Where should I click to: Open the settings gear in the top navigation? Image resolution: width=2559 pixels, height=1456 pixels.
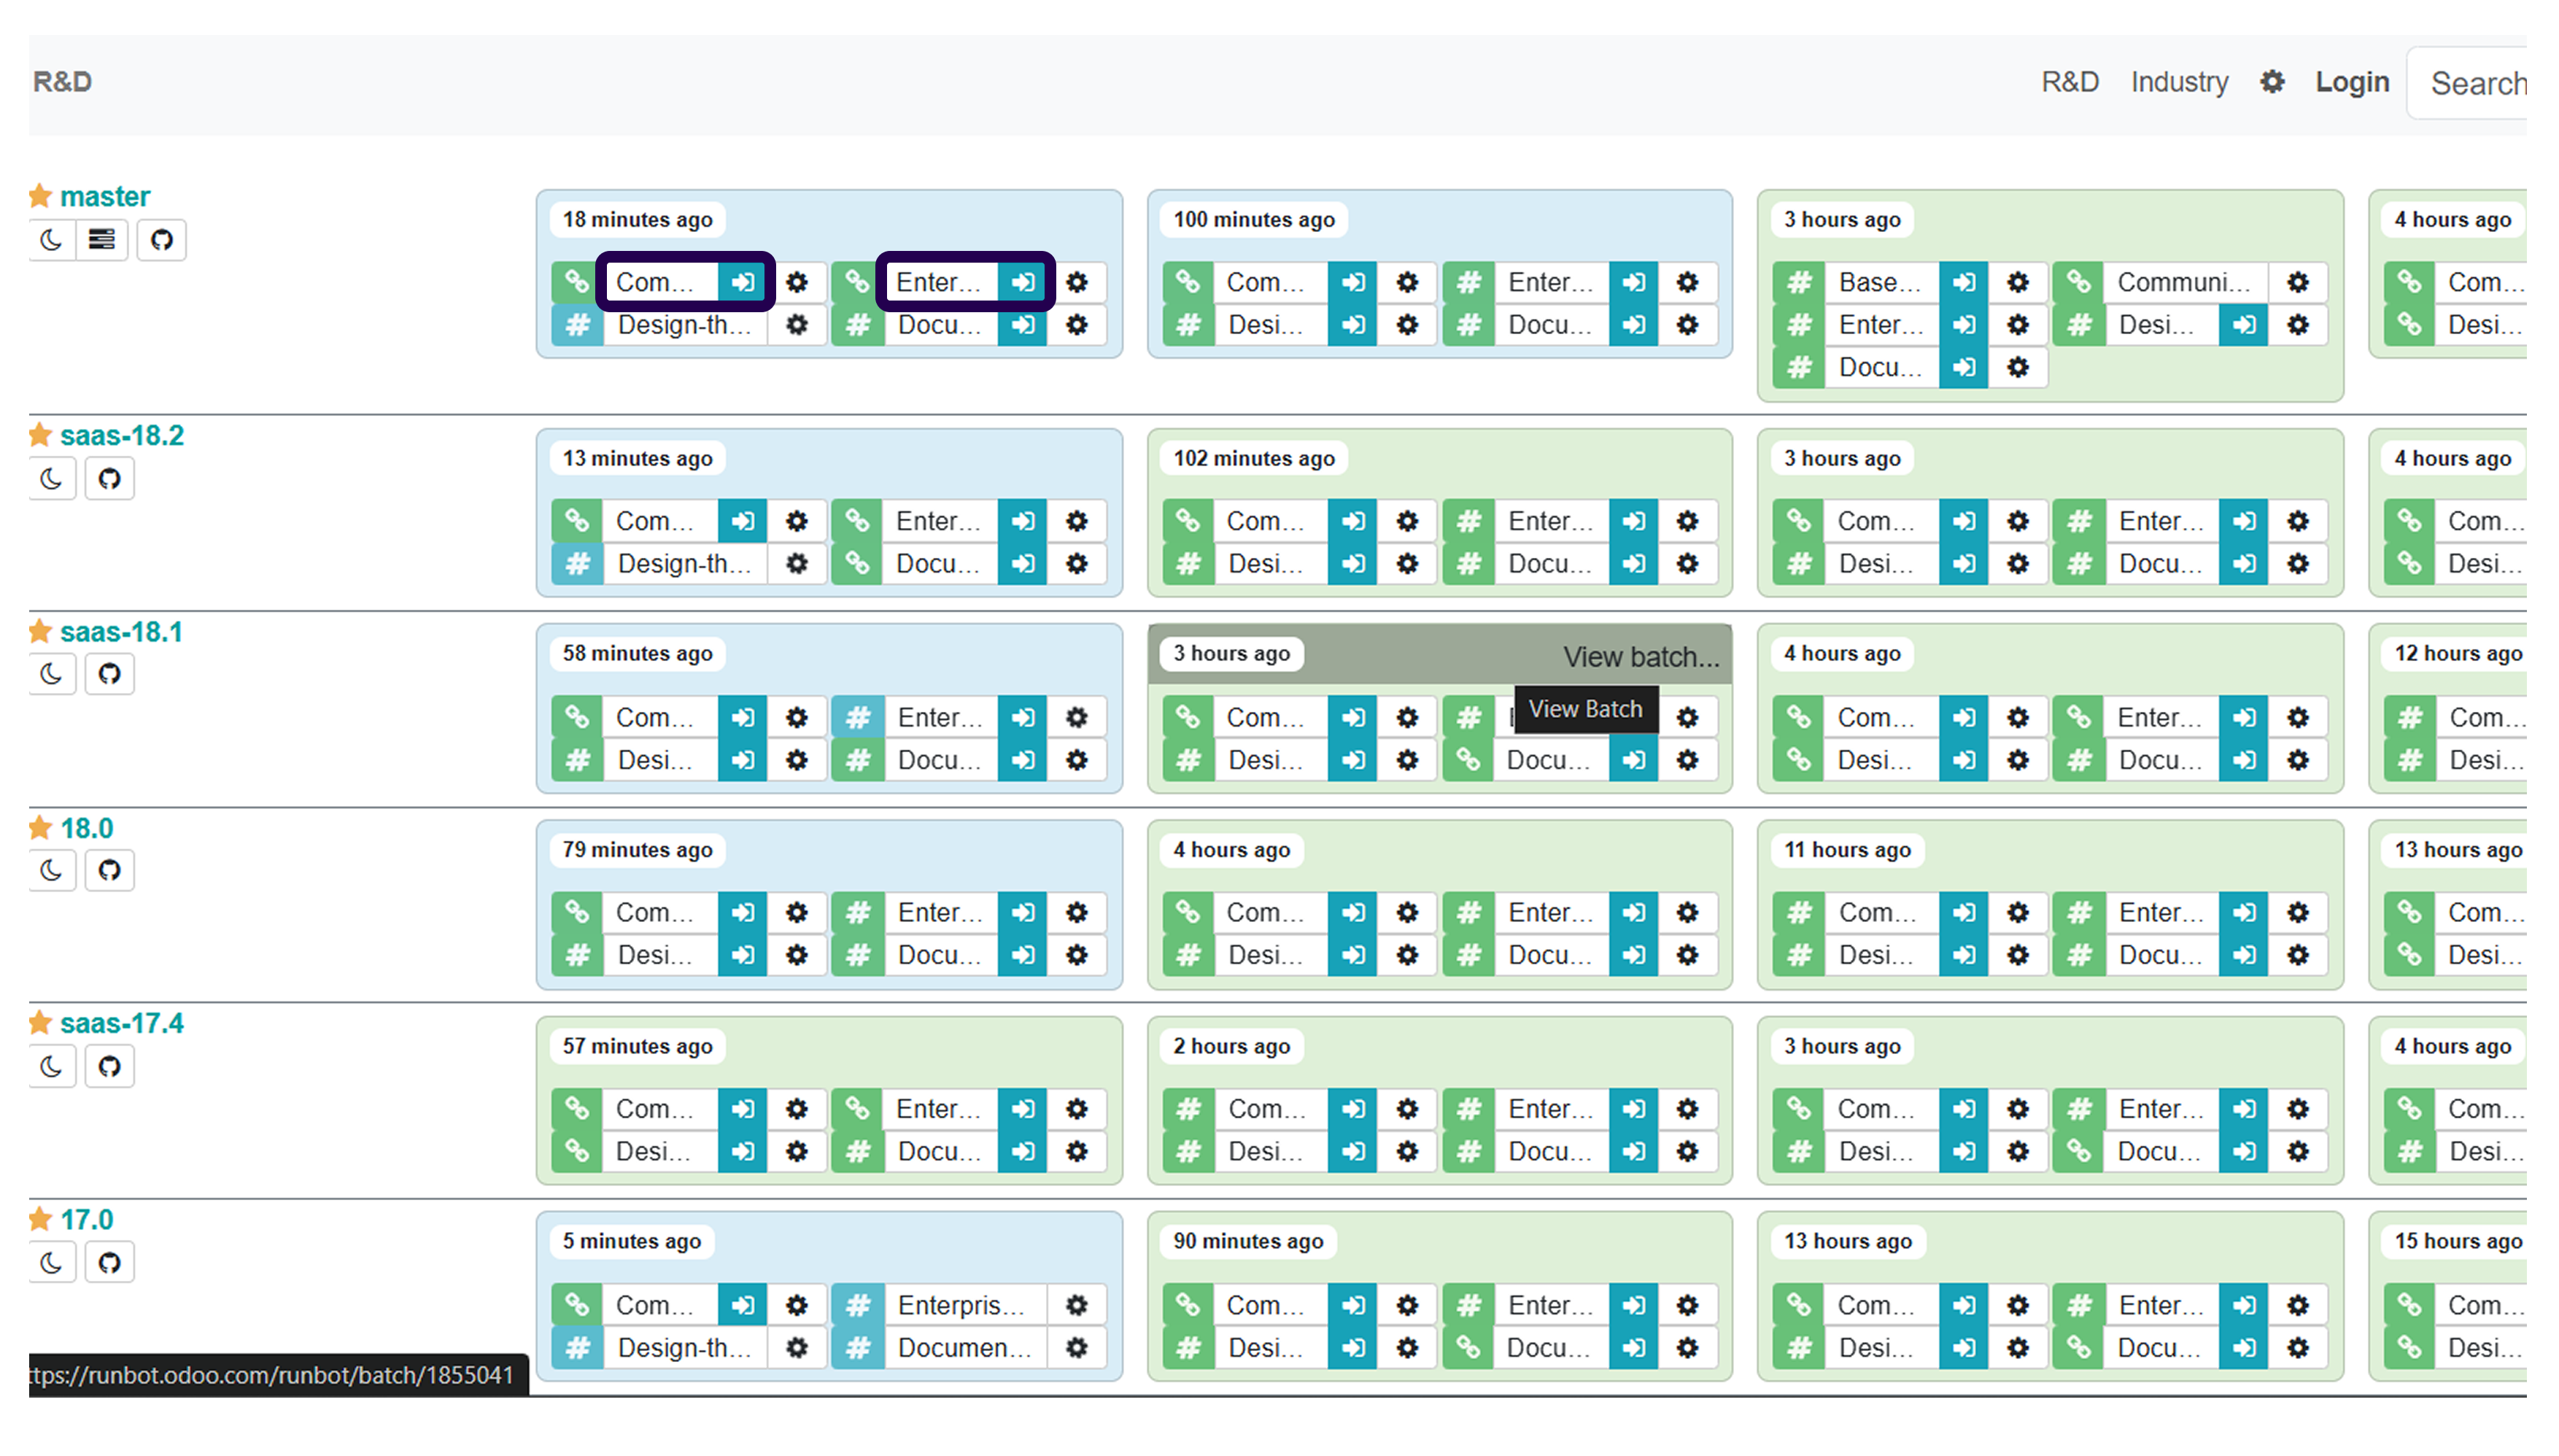2272,82
